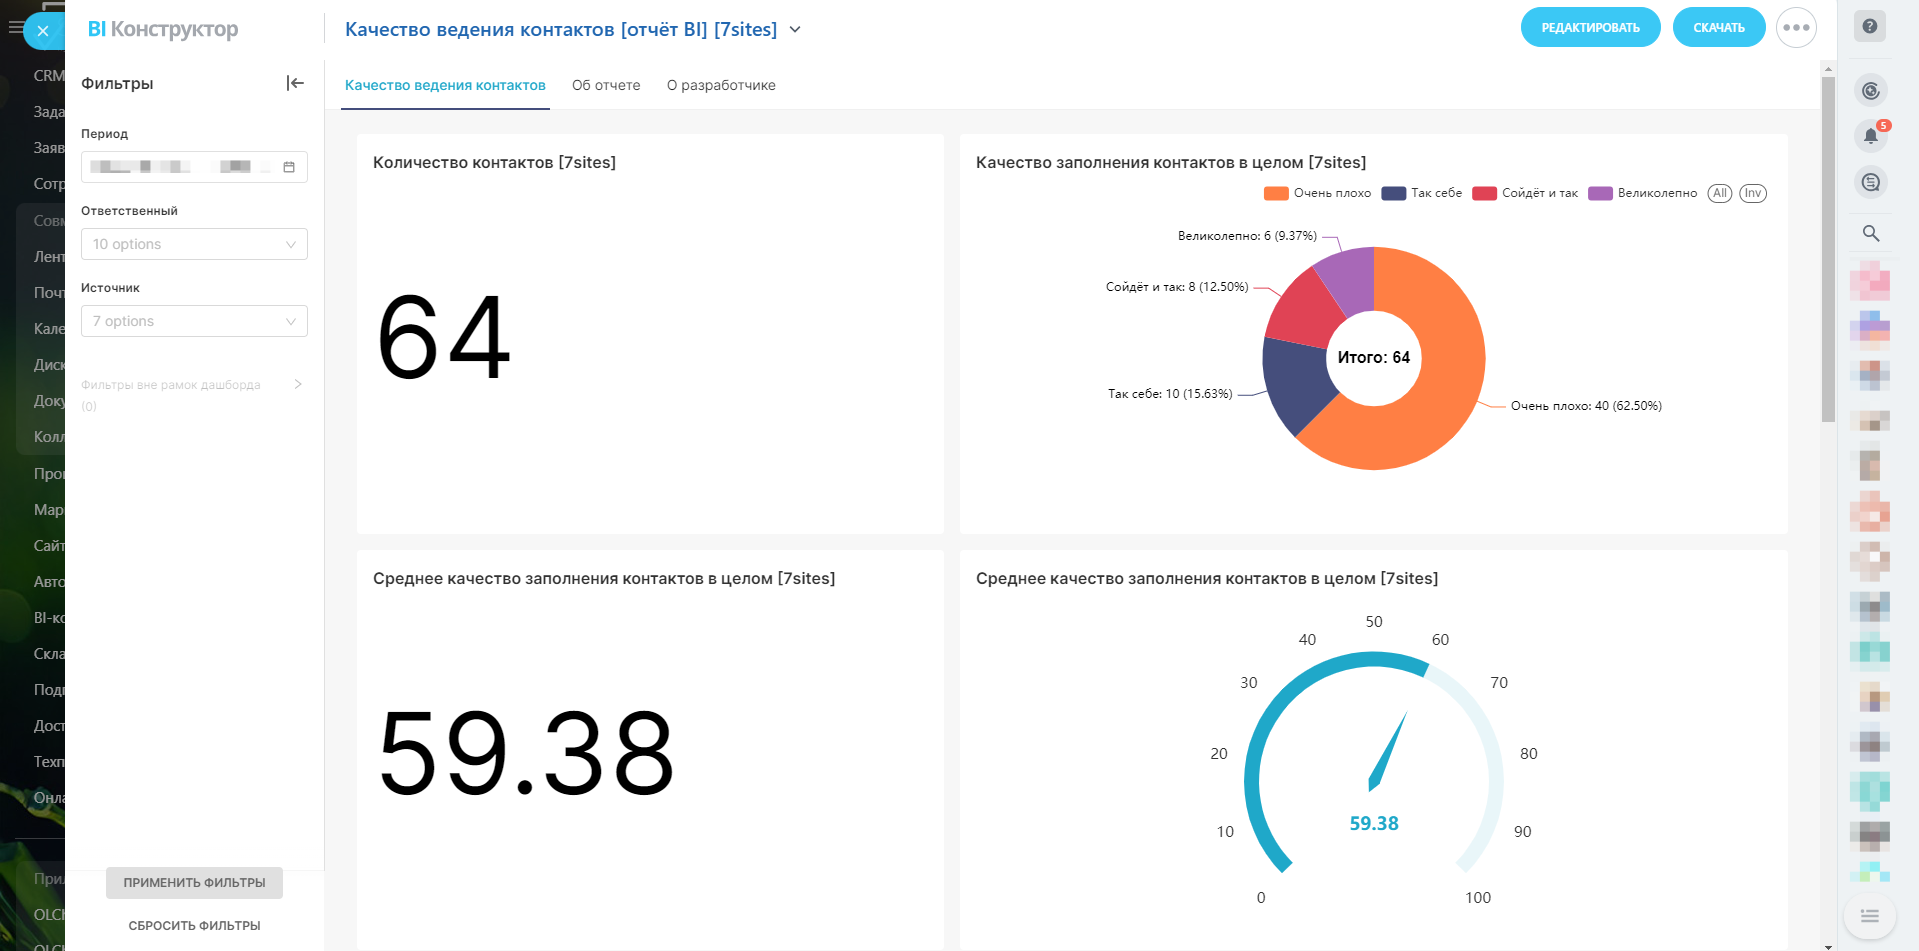This screenshot has width=1919, height=951.
Task: Open the Bitrix24 spiral icon below help
Action: point(1871,91)
